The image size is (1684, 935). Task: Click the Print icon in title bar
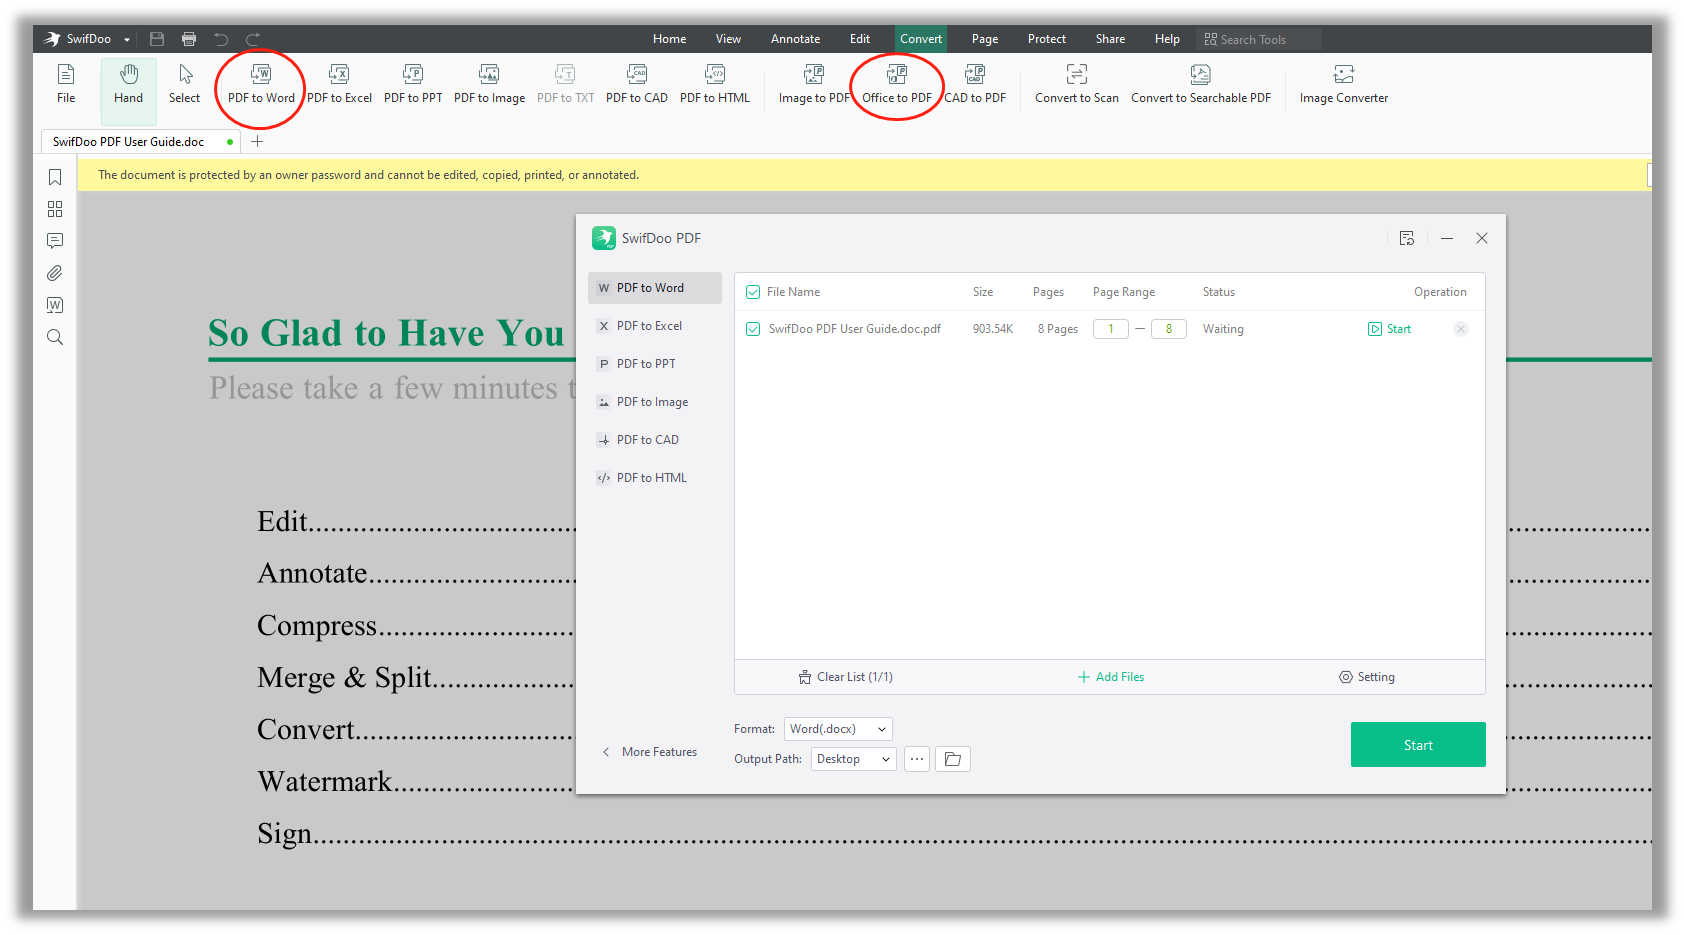pyautogui.click(x=189, y=39)
